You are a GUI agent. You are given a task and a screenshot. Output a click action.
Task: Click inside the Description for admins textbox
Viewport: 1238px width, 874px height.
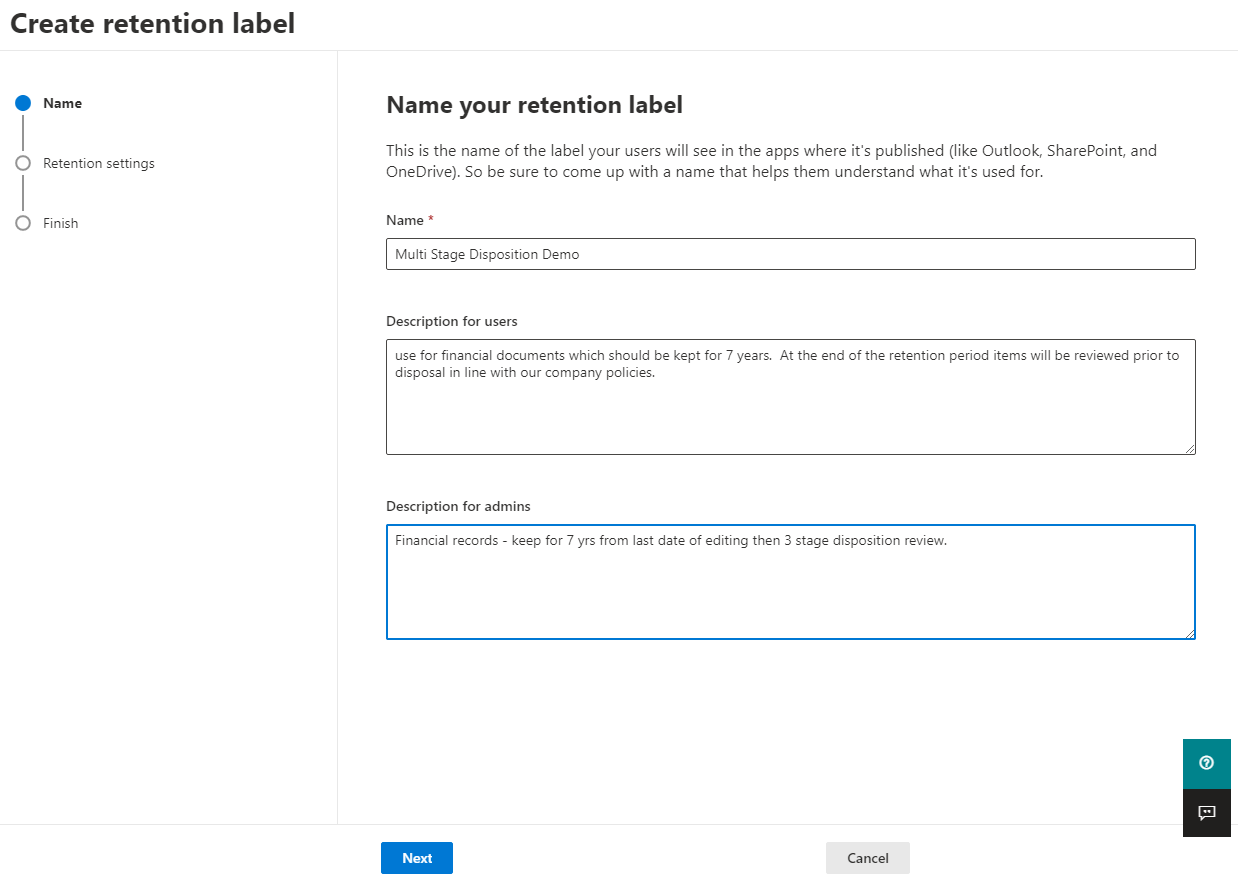[790, 590]
